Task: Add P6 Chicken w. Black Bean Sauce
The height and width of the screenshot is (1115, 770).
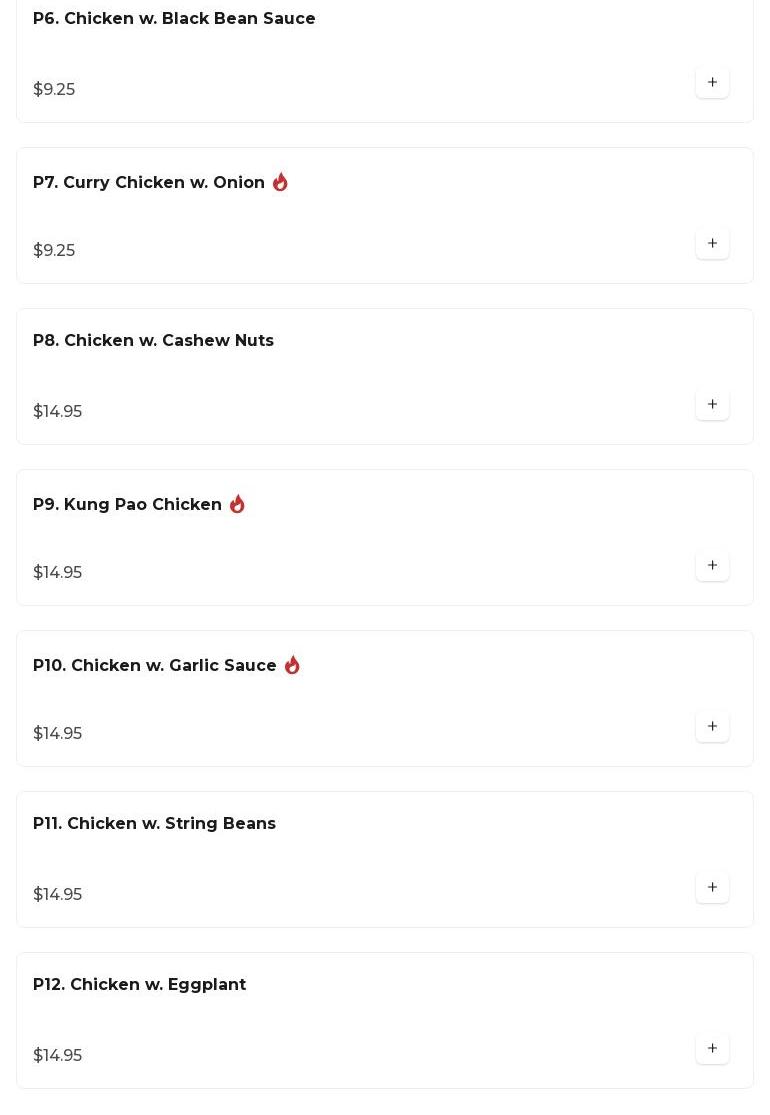Action: coord(712,83)
